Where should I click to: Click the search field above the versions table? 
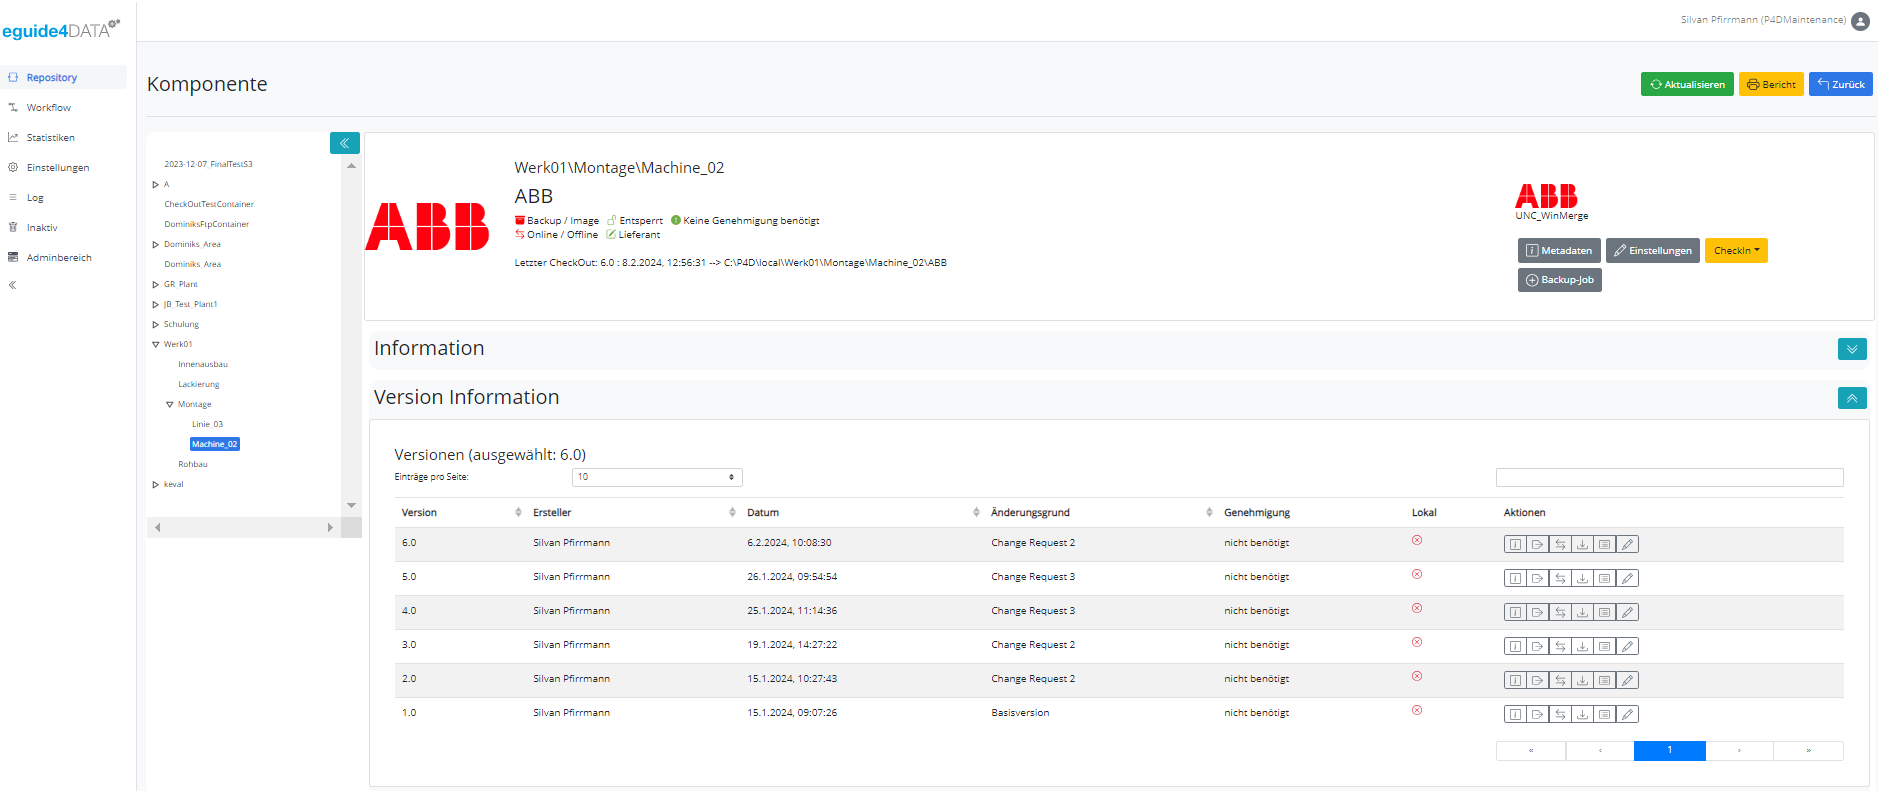[1668, 478]
